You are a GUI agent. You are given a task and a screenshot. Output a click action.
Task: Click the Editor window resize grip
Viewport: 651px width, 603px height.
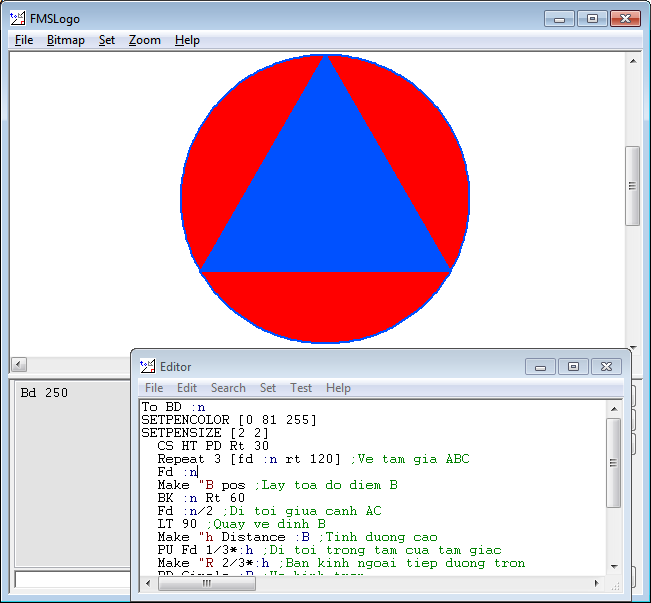click(615, 586)
